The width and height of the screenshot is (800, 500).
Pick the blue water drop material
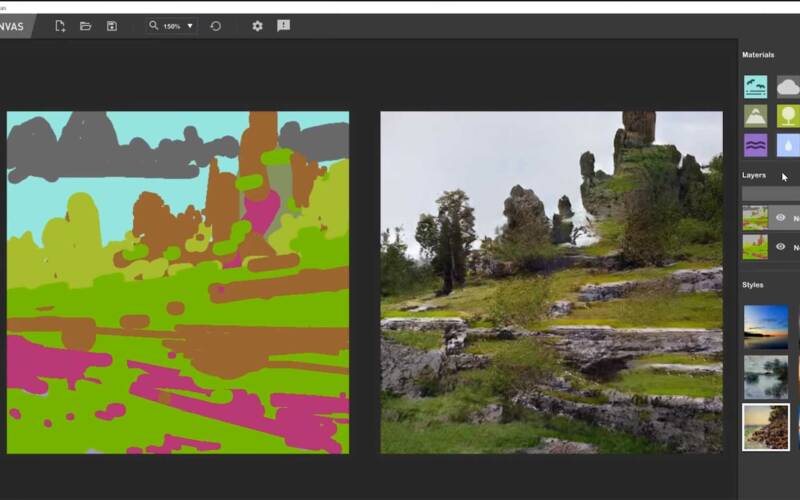pos(788,145)
